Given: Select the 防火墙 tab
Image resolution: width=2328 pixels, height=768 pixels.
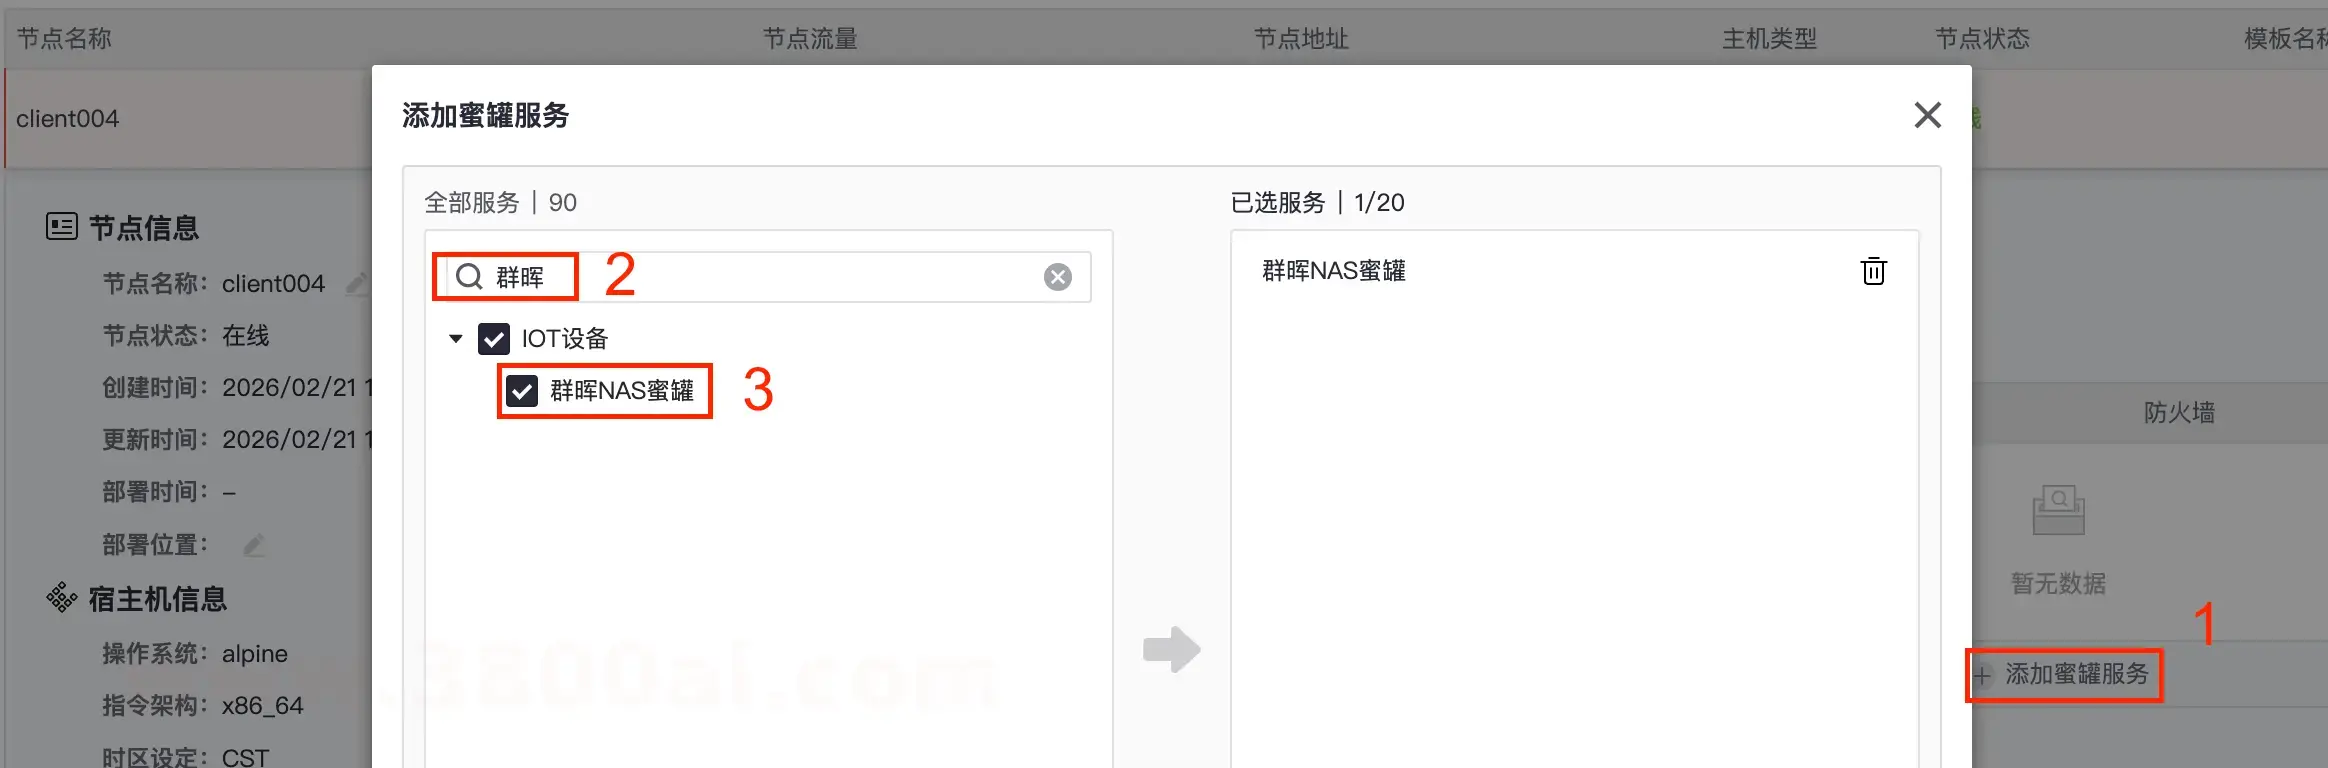Looking at the screenshot, I should point(2179,412).
